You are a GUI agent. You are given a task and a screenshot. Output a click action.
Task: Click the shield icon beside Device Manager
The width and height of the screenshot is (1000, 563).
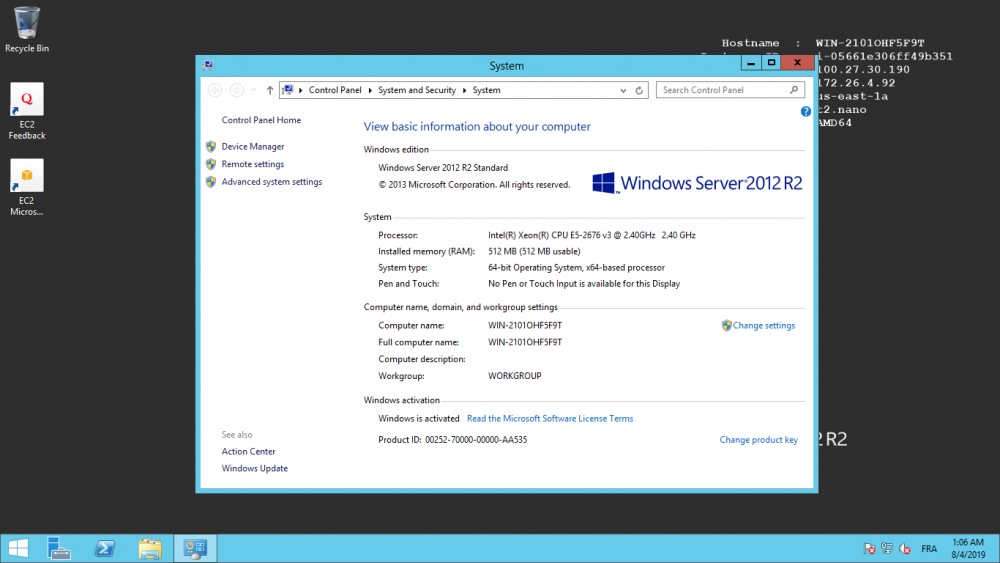coord(211,147)
